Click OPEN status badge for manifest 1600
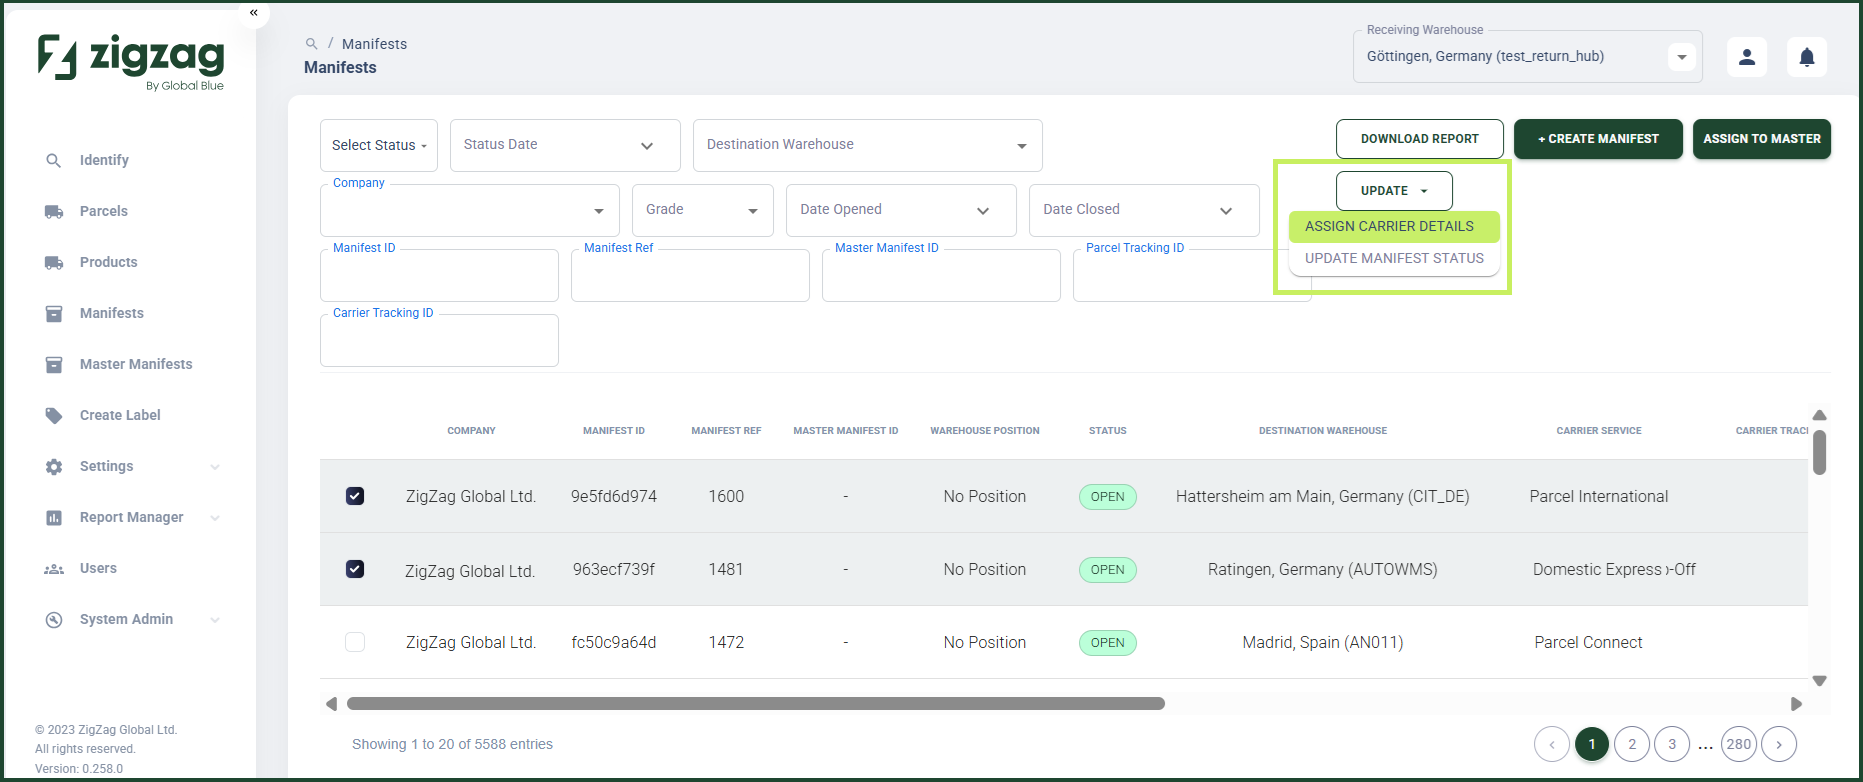Screen dimensions: 1863x782 (1108, 497)
